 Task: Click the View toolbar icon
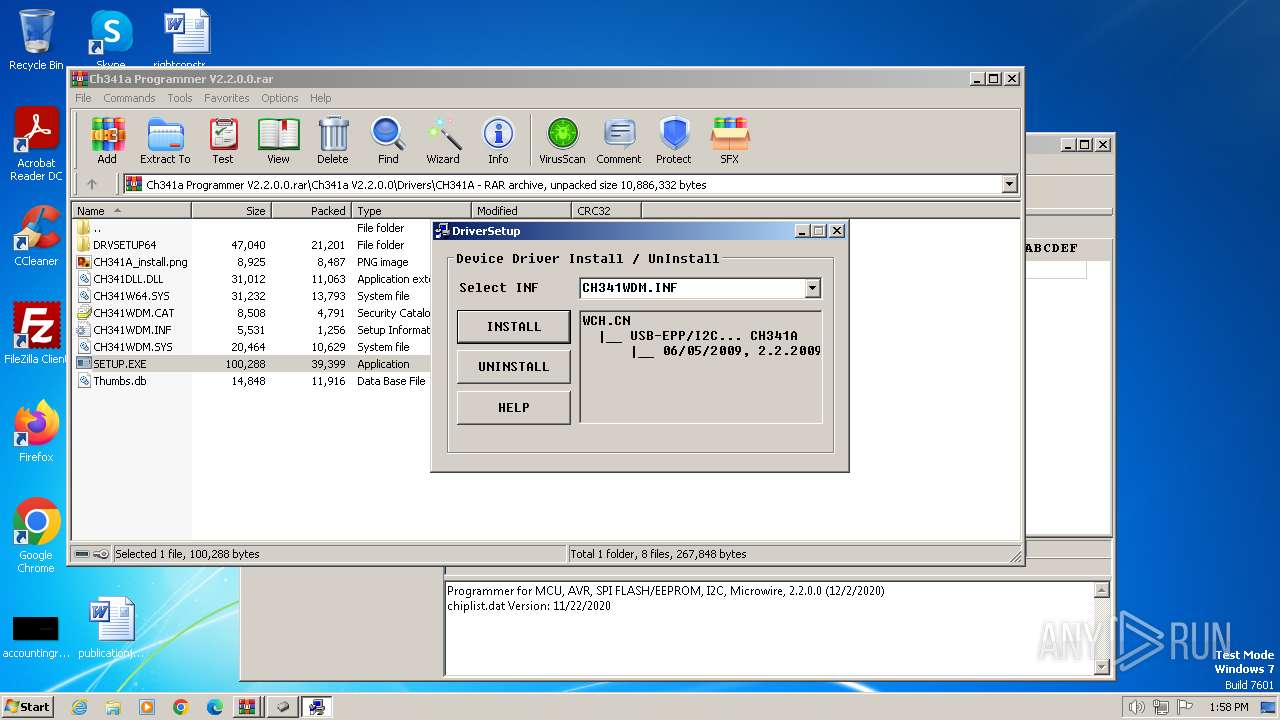278,140
